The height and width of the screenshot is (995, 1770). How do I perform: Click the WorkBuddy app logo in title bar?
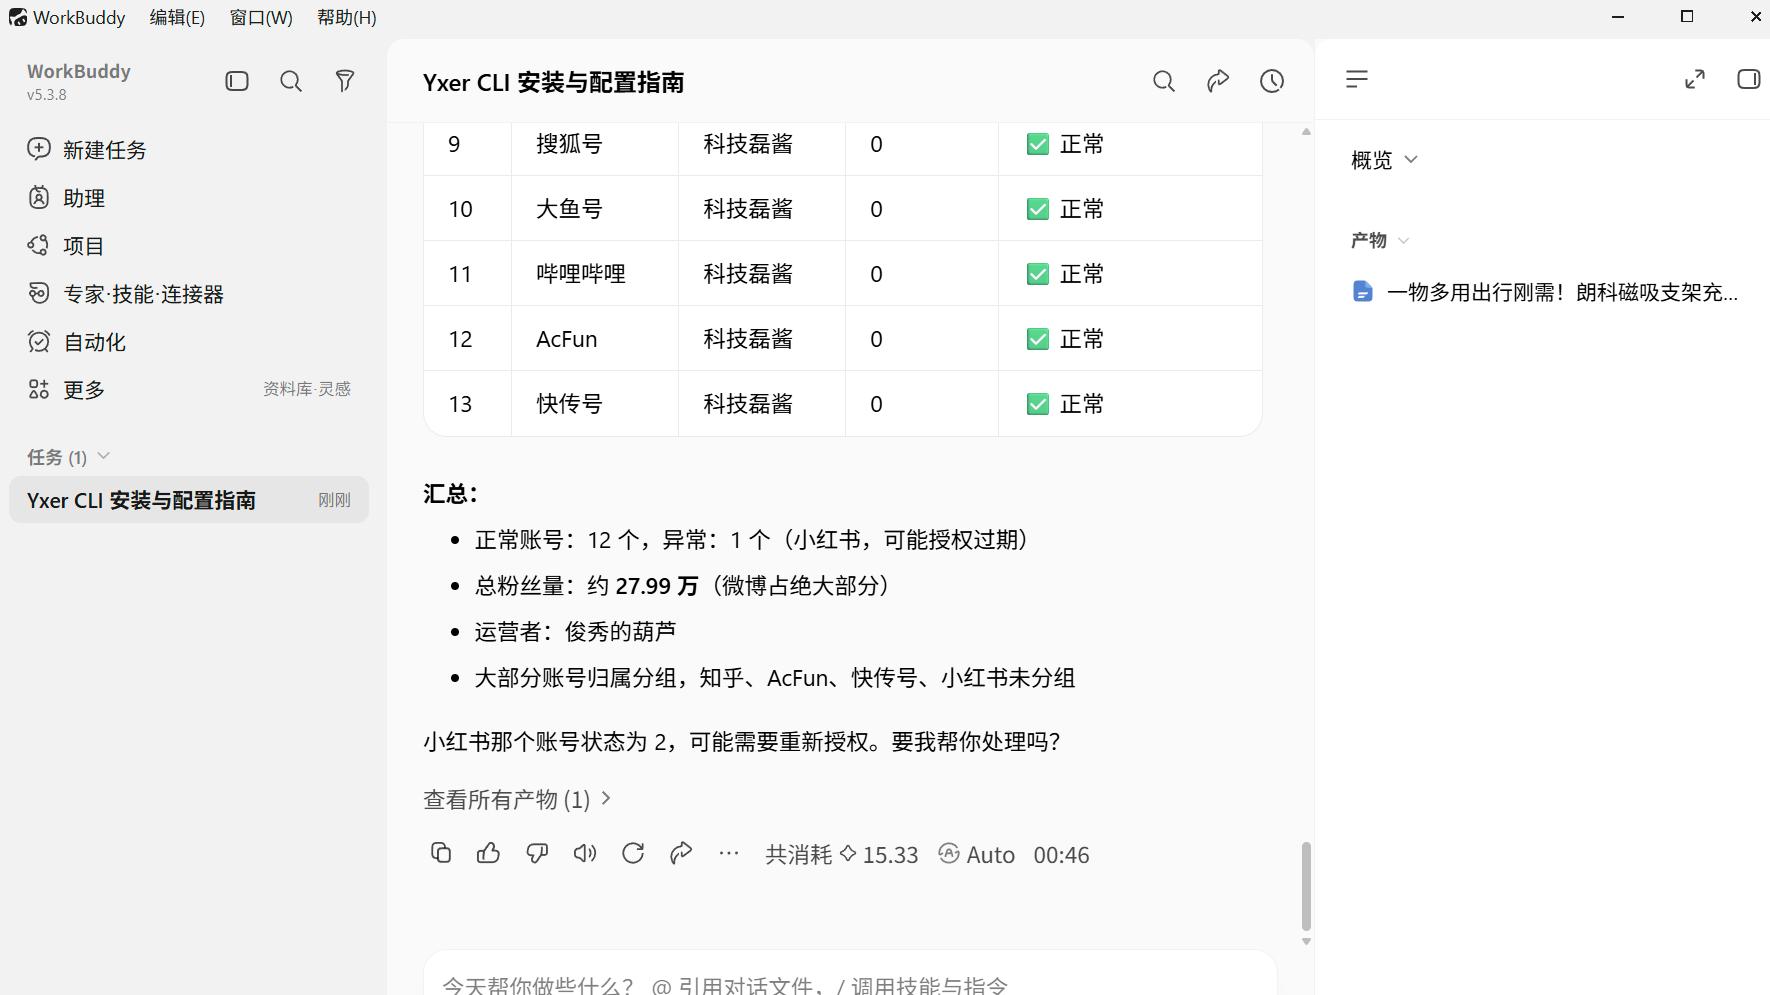coord(18,17)
